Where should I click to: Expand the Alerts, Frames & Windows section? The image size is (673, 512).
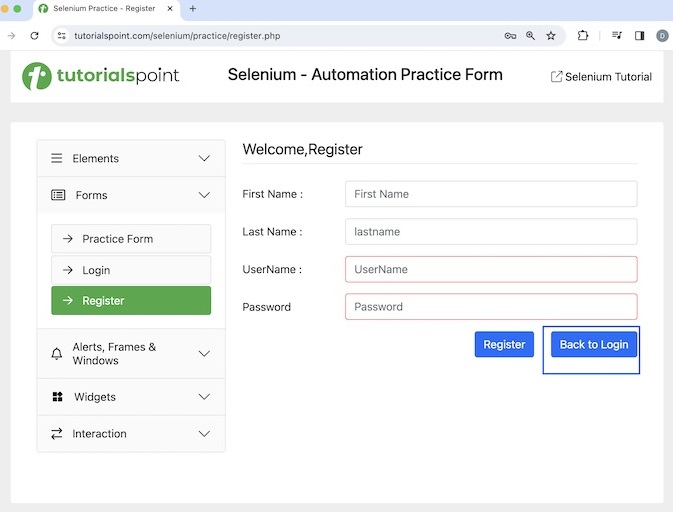204,354
